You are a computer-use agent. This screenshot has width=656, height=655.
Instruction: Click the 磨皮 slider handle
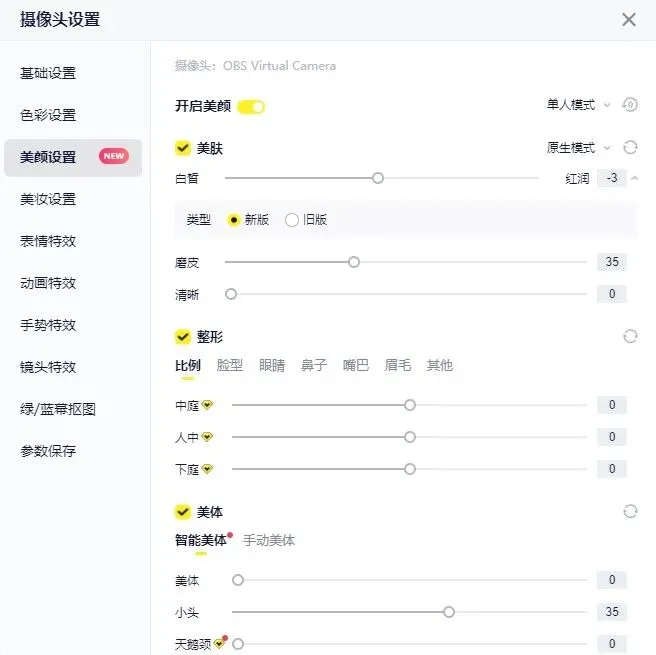click(x=354, y=262)
